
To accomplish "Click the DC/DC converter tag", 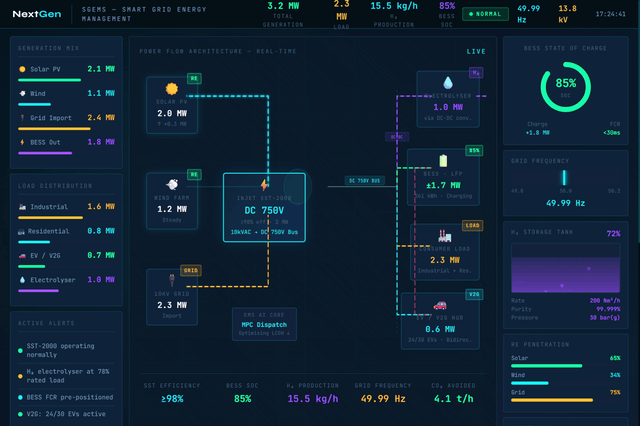I will [397, 137].
